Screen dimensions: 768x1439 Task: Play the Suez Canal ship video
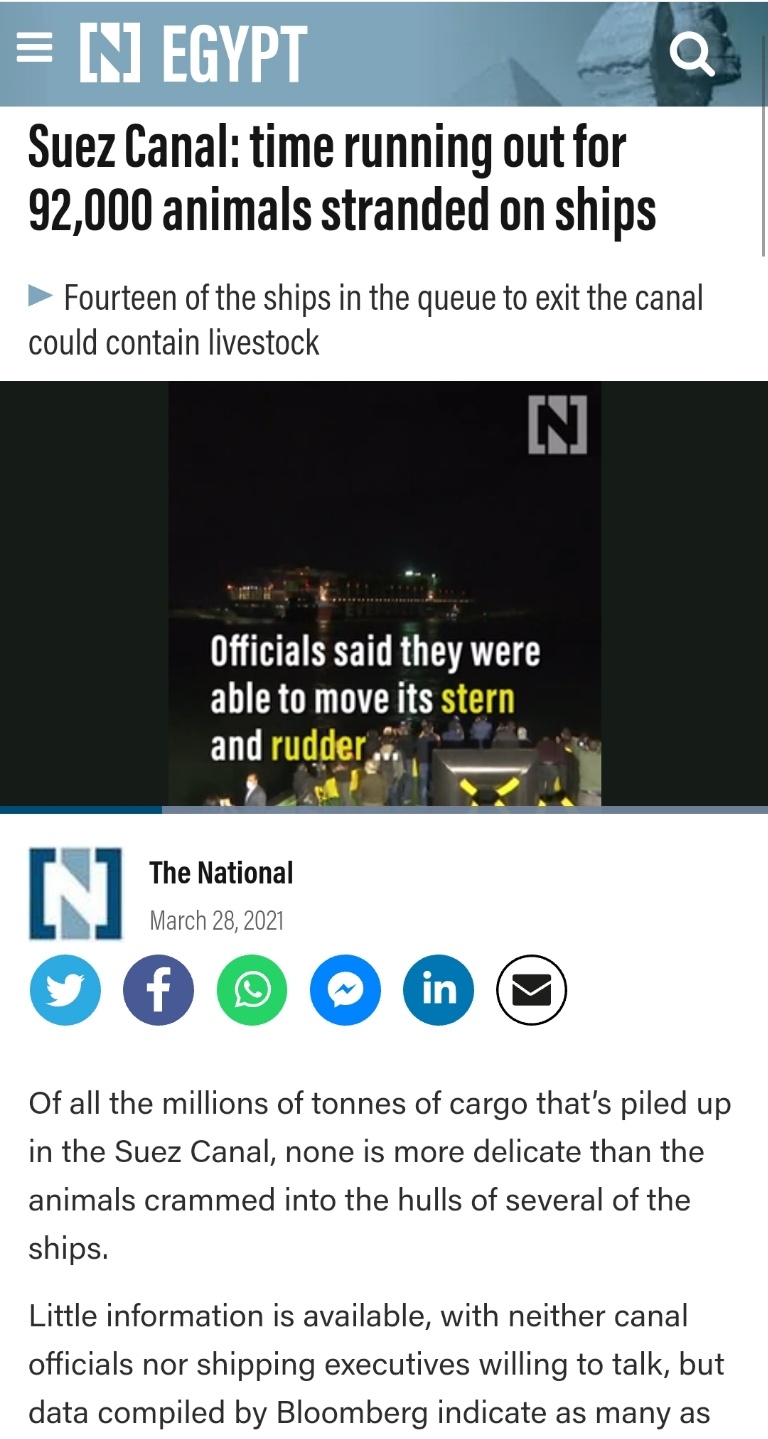coord(385,593)
